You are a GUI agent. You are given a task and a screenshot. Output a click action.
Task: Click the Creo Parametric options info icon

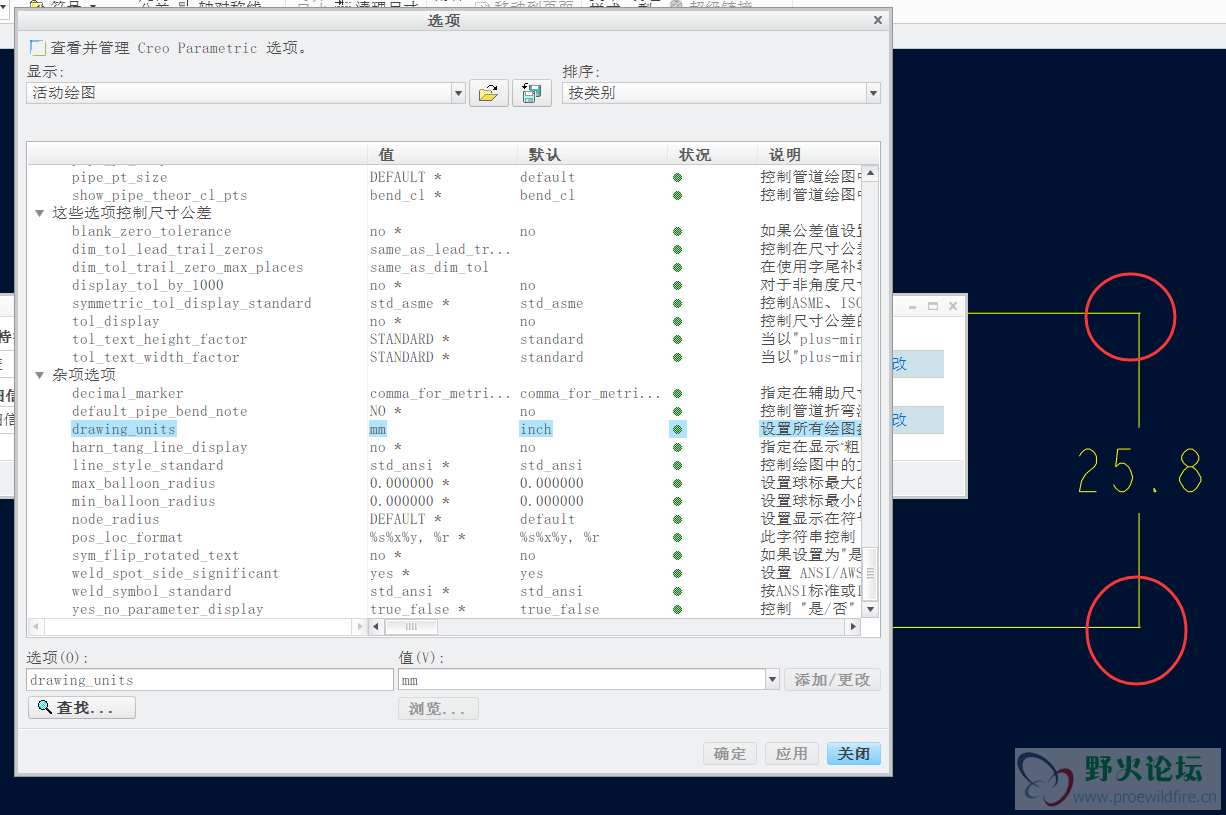(37, 47)
